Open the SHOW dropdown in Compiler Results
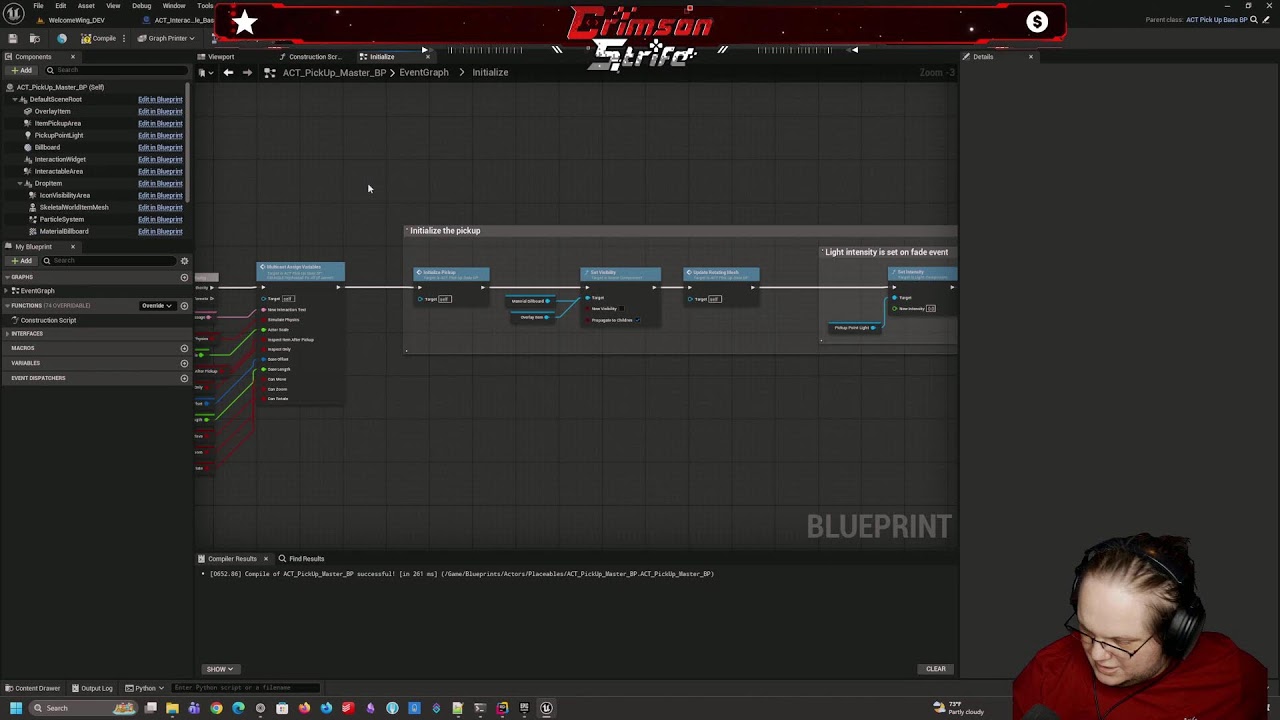 pos(219,669)
